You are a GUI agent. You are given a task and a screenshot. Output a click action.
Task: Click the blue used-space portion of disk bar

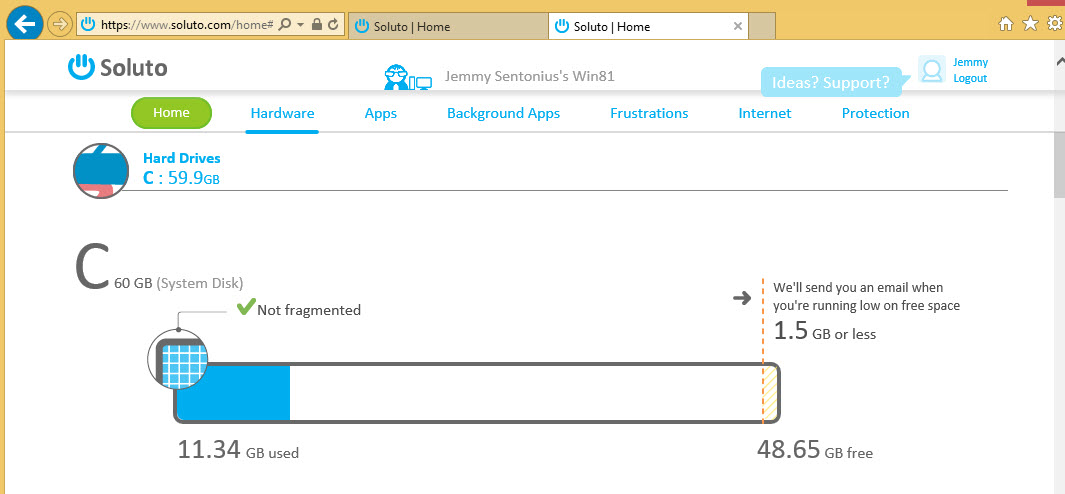234,393
